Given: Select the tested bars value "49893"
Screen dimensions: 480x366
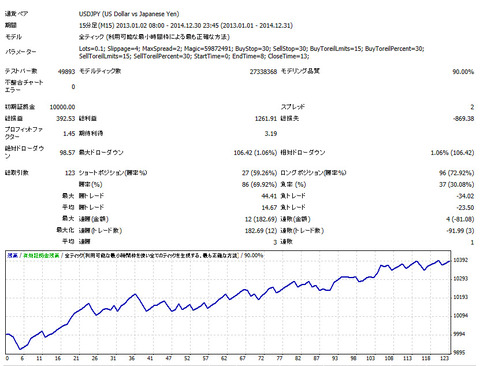Looking at the screenshot, I should click(66, 71).
